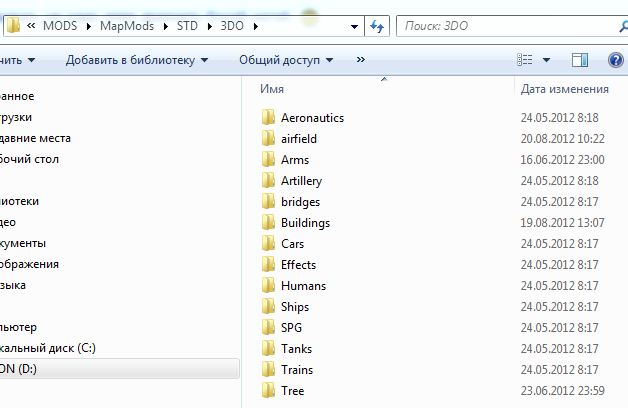The image size is (628, 408).
Task: Open 'Компьютер' in navigation pane
Action: tap(18, 327)
